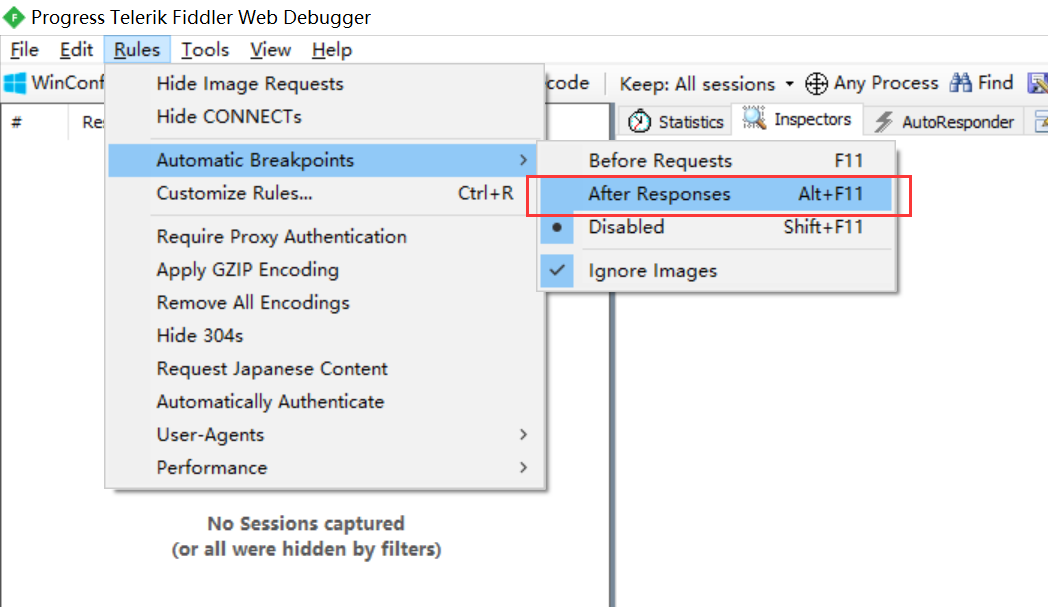This screenshot has height=607, width=1048.
Task: Toggle Require Proxy Authentication
Action: (x=325, y=237)
